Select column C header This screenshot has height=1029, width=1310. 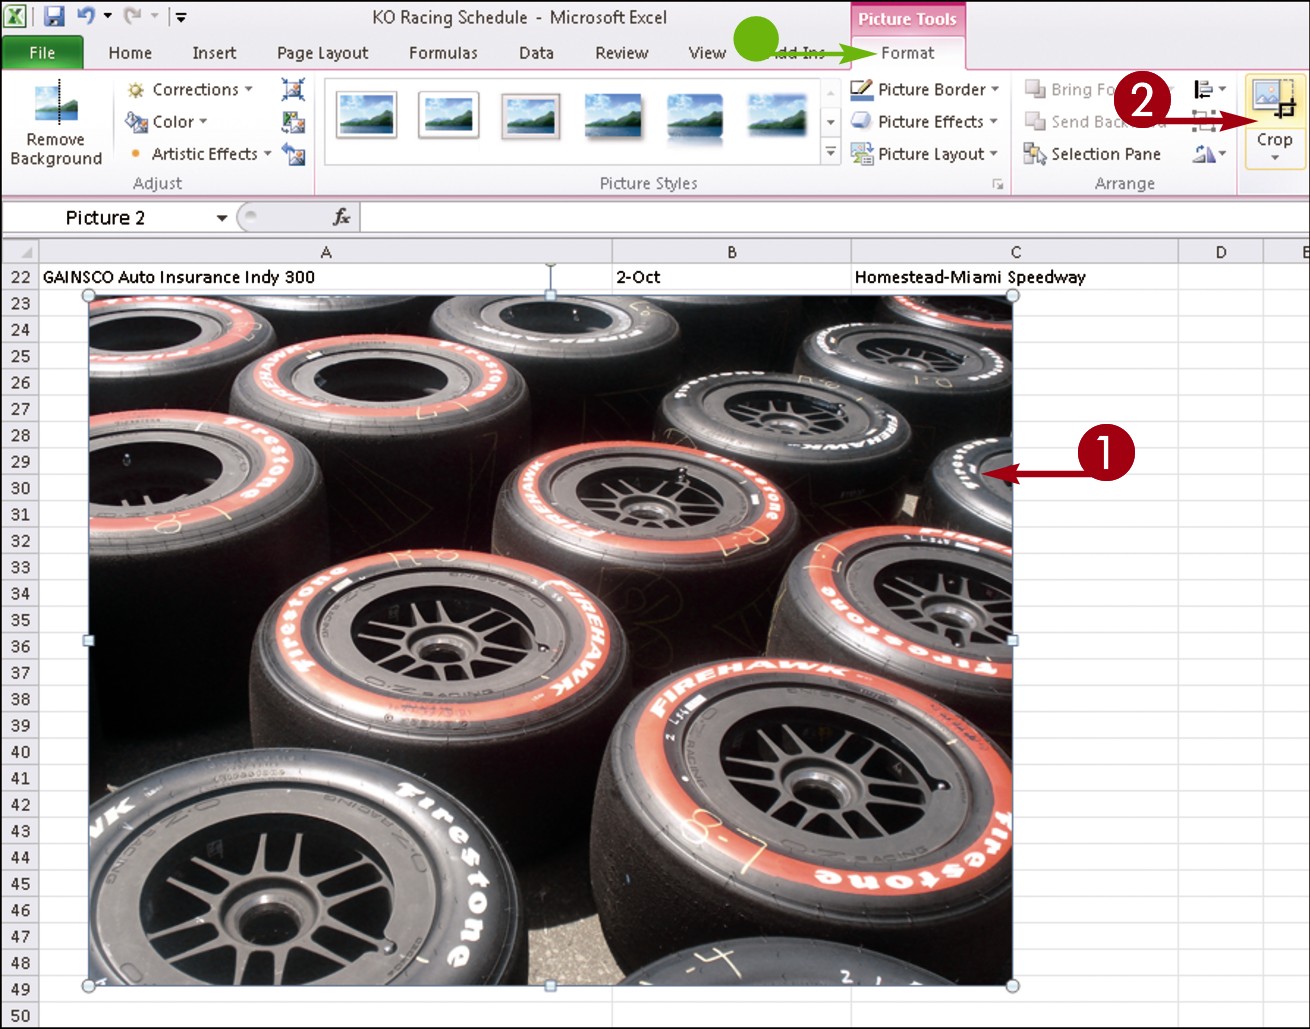tap(1015, 252)
